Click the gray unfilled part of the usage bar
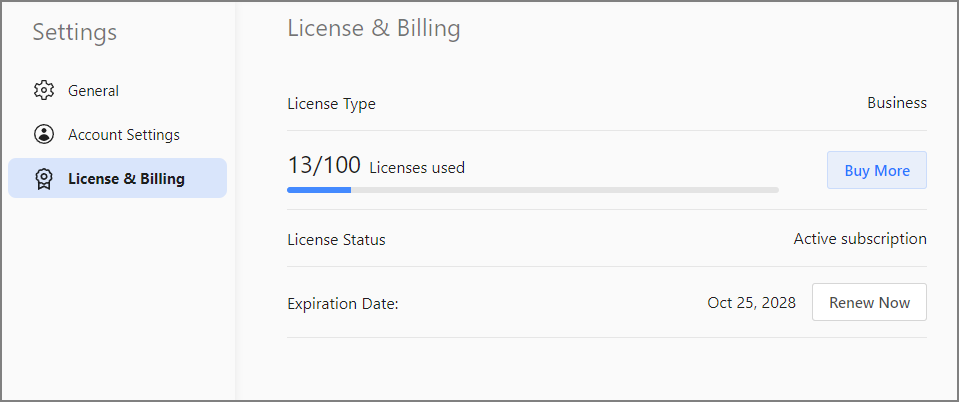This screenshot has width=959, height=402. tap(565, 189)
